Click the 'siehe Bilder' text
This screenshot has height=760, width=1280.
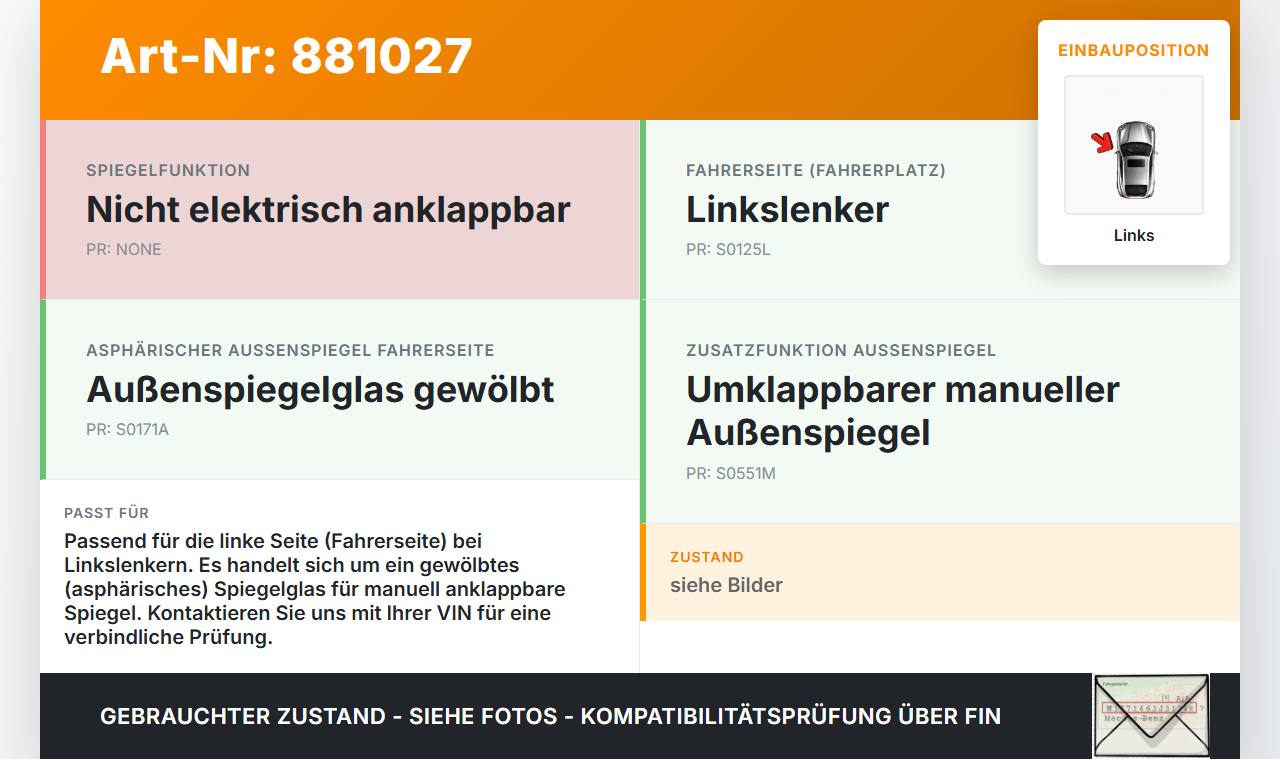[726, 585]
